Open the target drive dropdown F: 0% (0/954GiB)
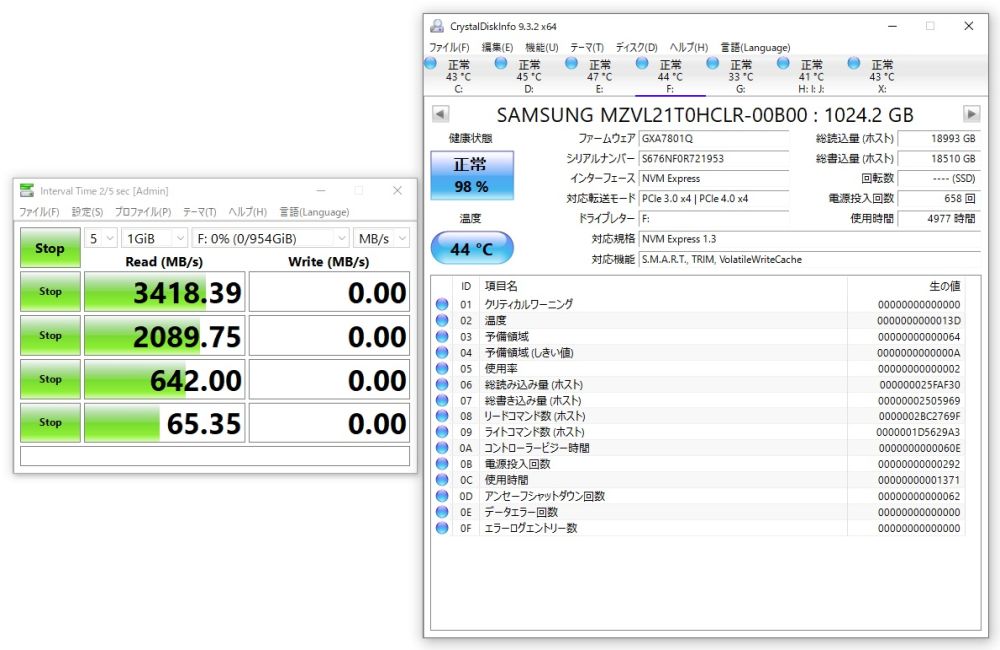Image resolution: width=1000 pixels, height=650 pixels. coord(271,239)
